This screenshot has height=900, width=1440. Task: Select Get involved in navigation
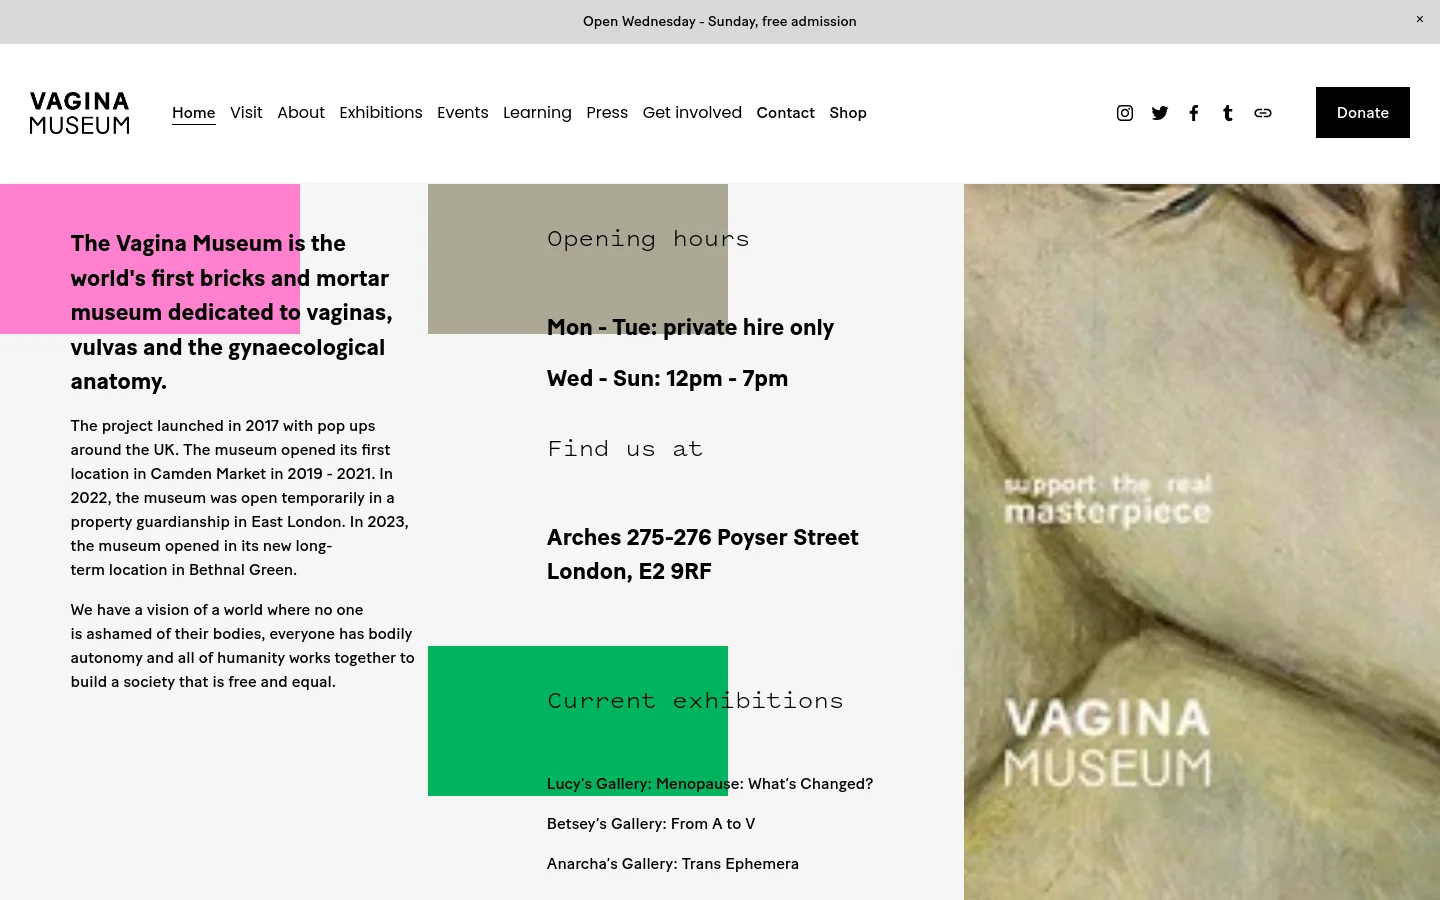(692, 113)
